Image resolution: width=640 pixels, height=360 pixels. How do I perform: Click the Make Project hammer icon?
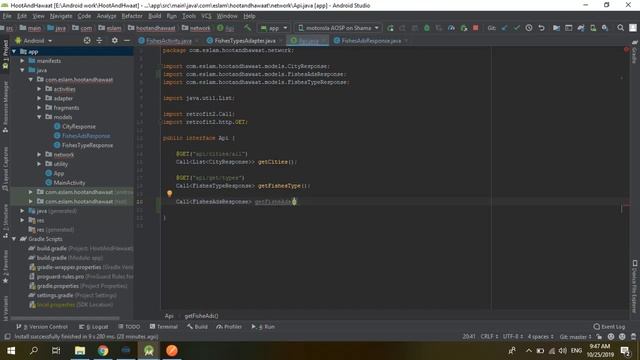pyautogui.click(x=247, y=28)
